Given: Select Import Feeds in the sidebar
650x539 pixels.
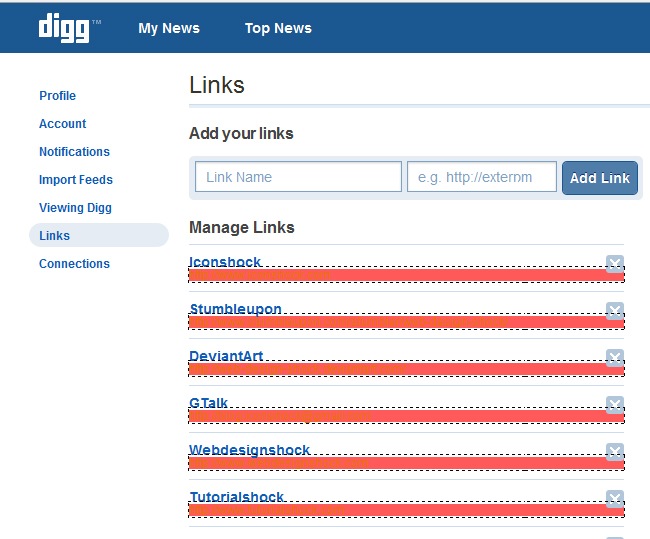Looking at the screenshot, I should point(76,180).
